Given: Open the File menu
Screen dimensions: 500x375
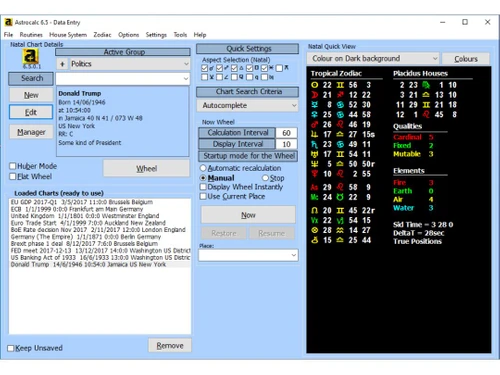Looking at the screenshot, I should click(8, 35).
